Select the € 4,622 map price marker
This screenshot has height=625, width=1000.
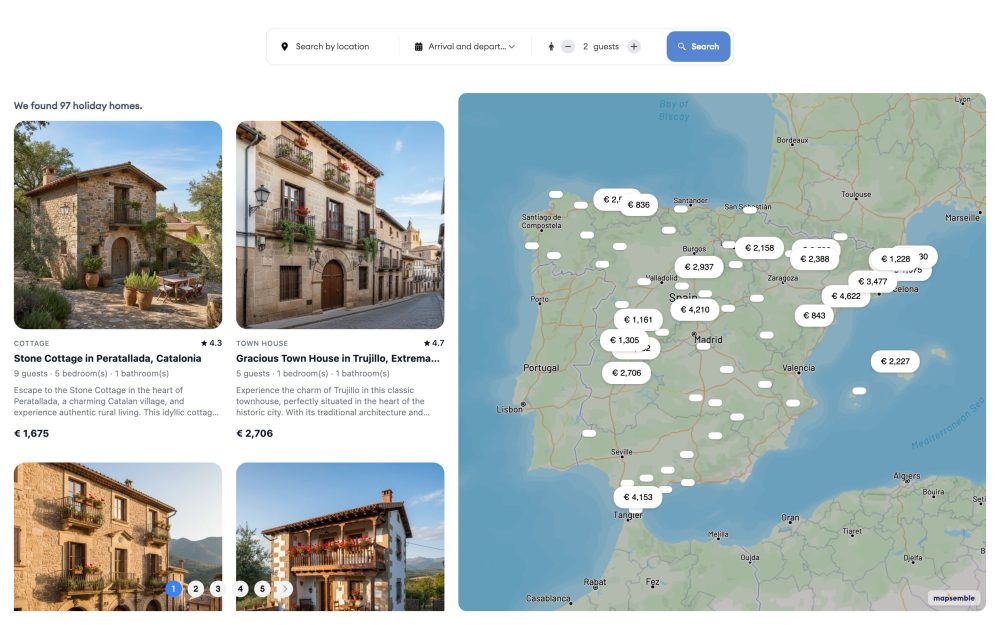click(x=846, y=295)
